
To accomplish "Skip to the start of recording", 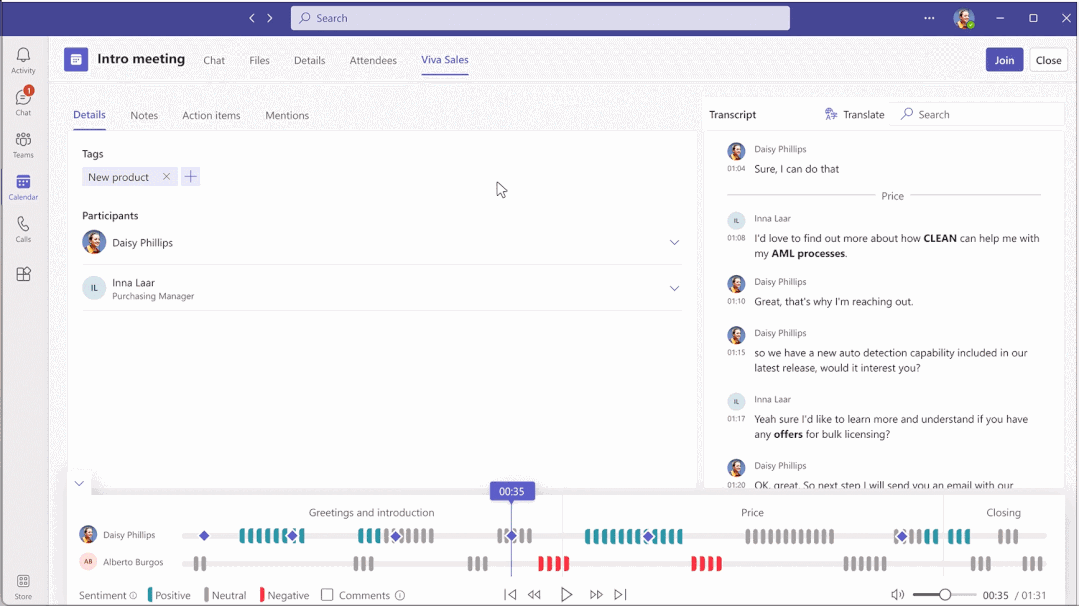I will [x=510, y=594].
